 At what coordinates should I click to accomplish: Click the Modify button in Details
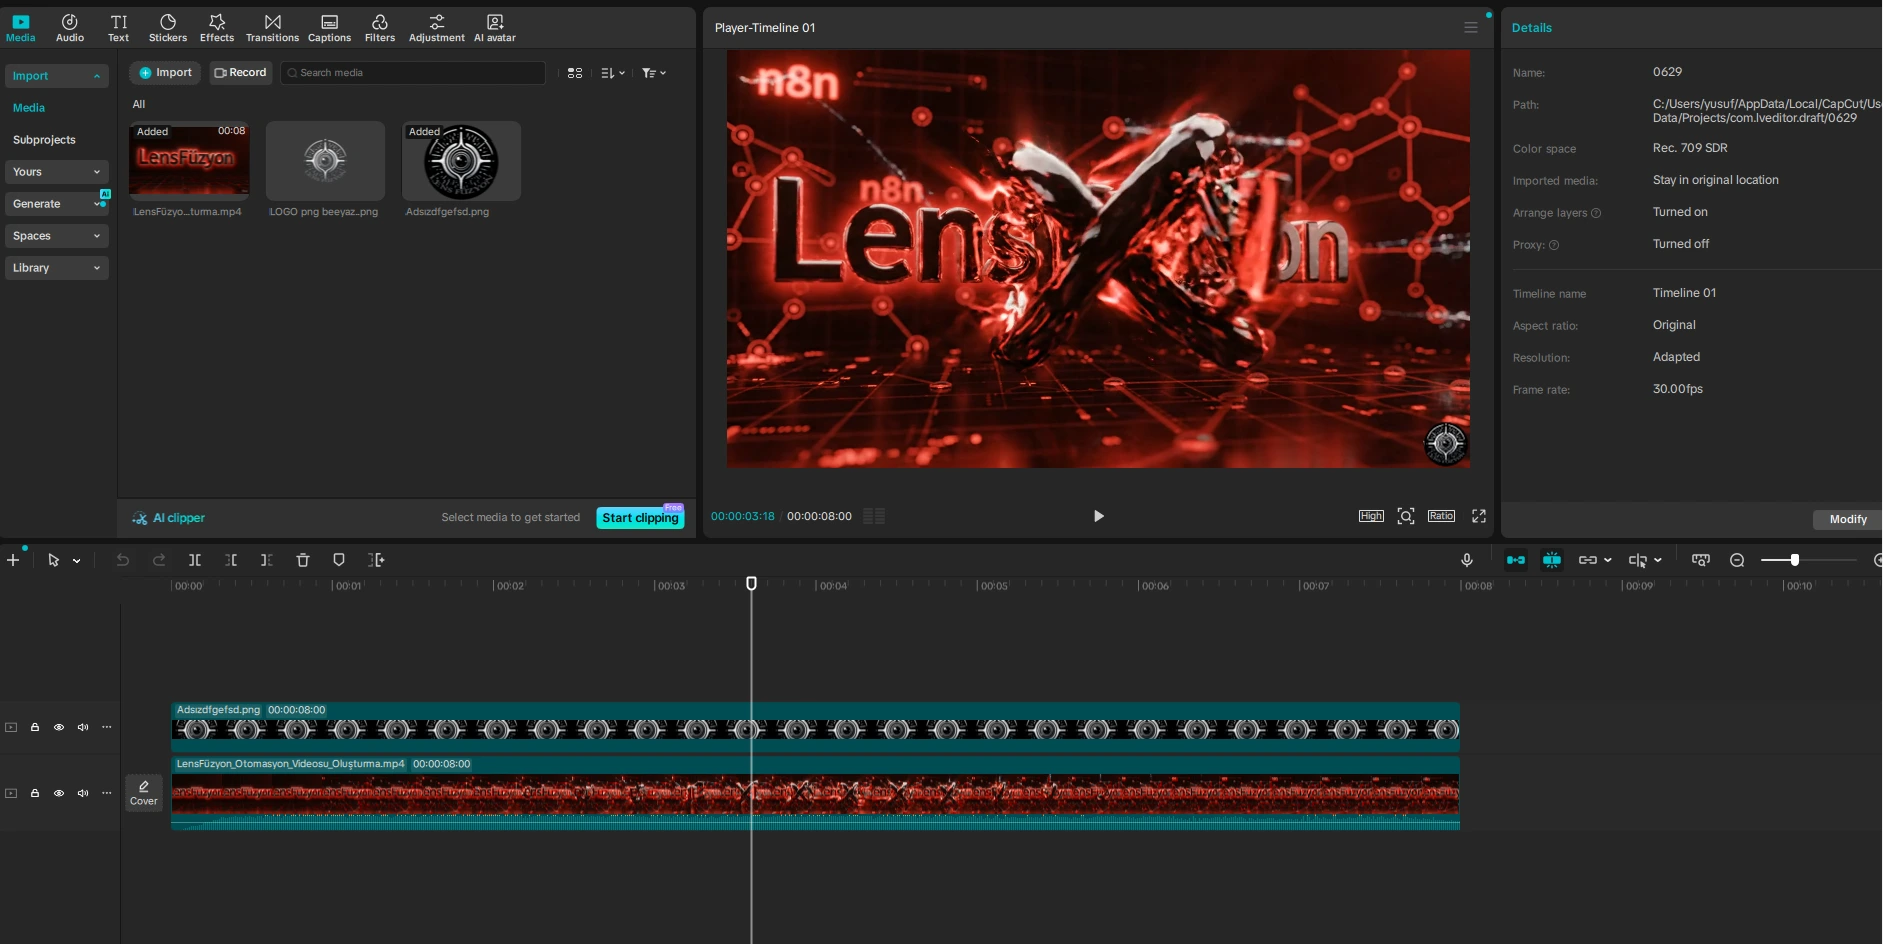coord(1848,519)
